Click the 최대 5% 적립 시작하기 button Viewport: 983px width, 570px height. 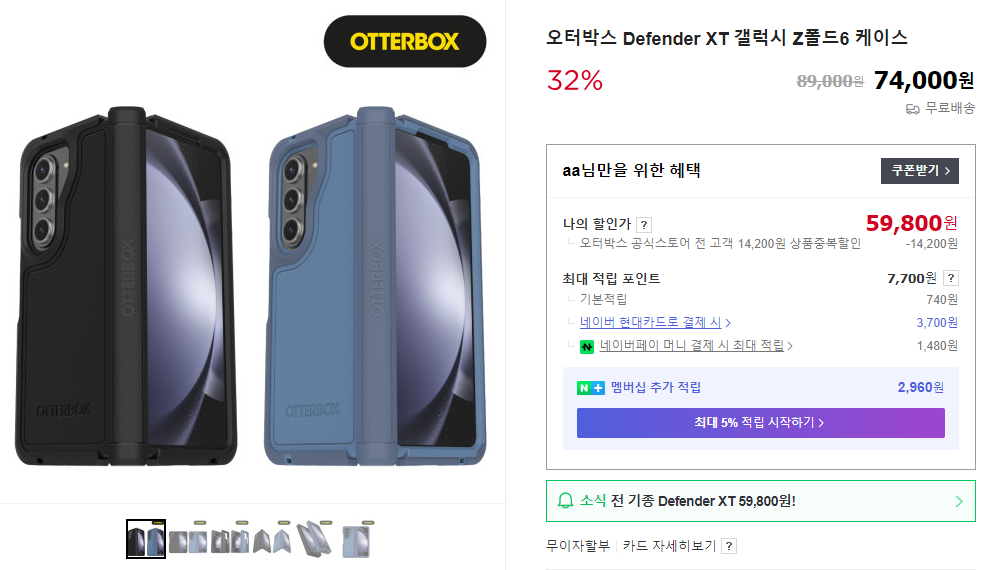(x=760, y=423)
